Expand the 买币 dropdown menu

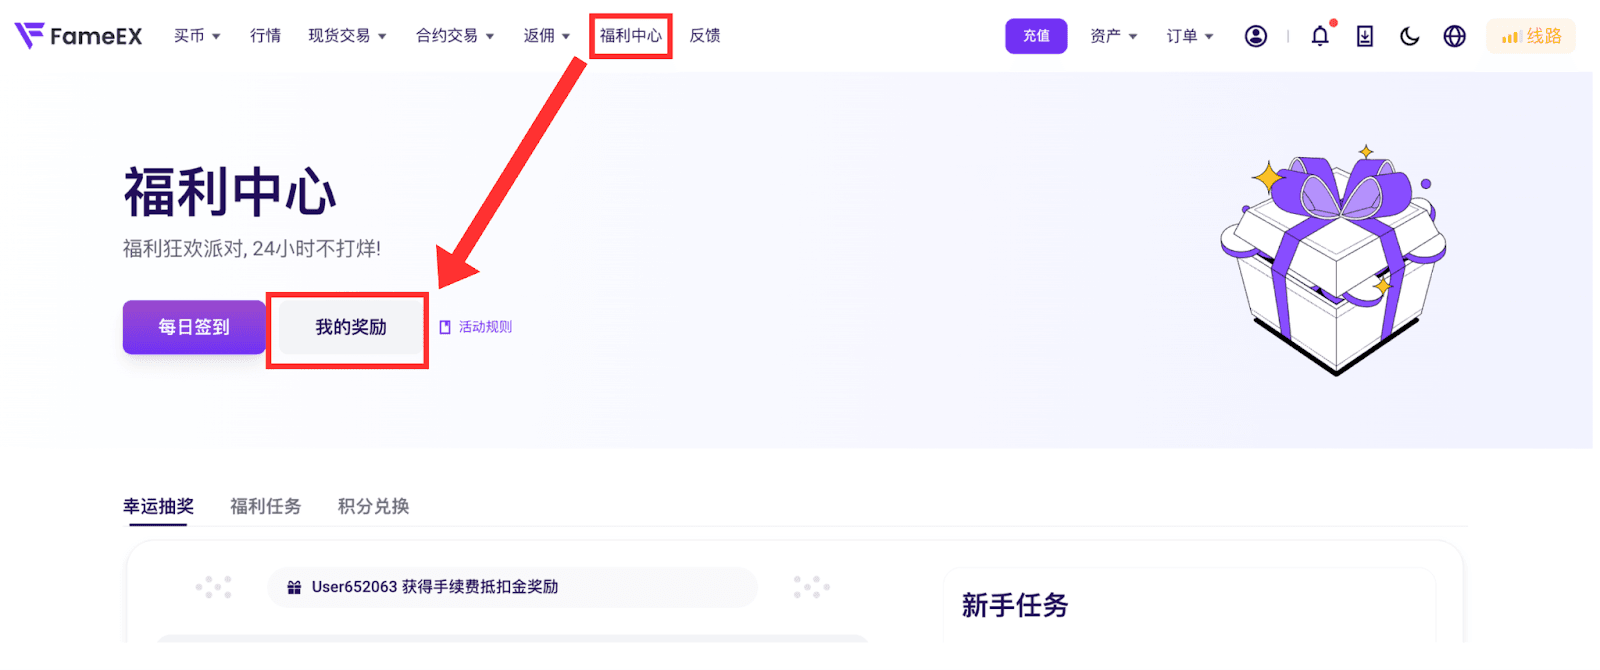[197, 36]
